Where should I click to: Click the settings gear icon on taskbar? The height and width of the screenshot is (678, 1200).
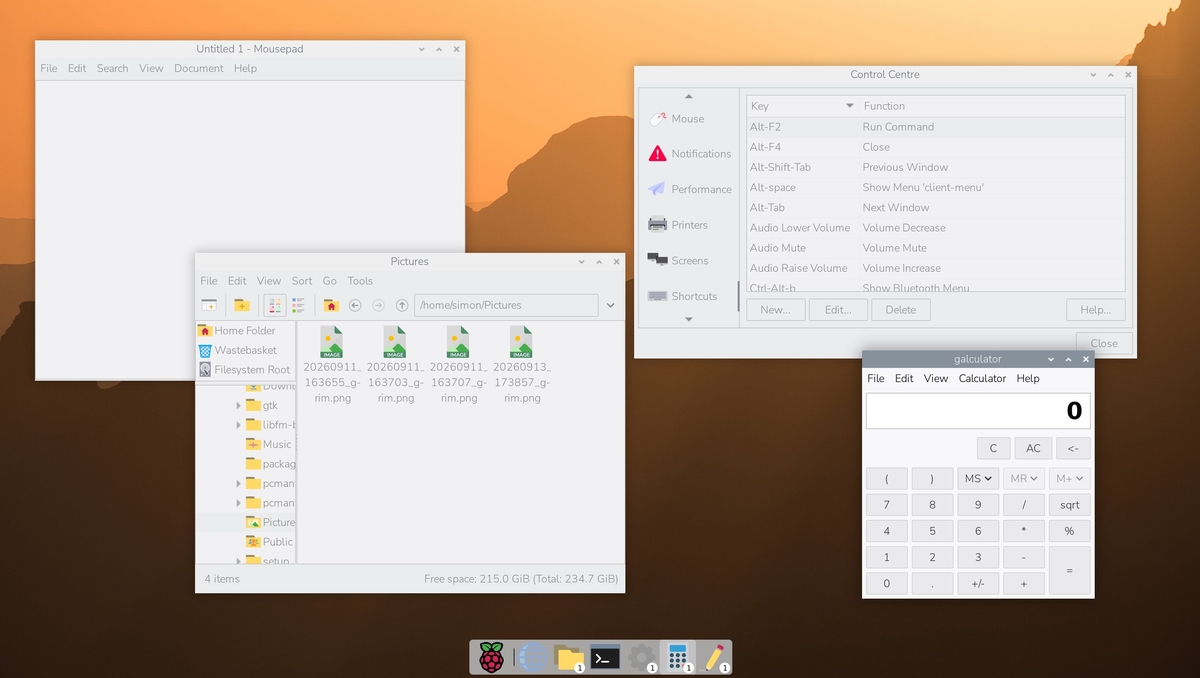coord(641,657)
